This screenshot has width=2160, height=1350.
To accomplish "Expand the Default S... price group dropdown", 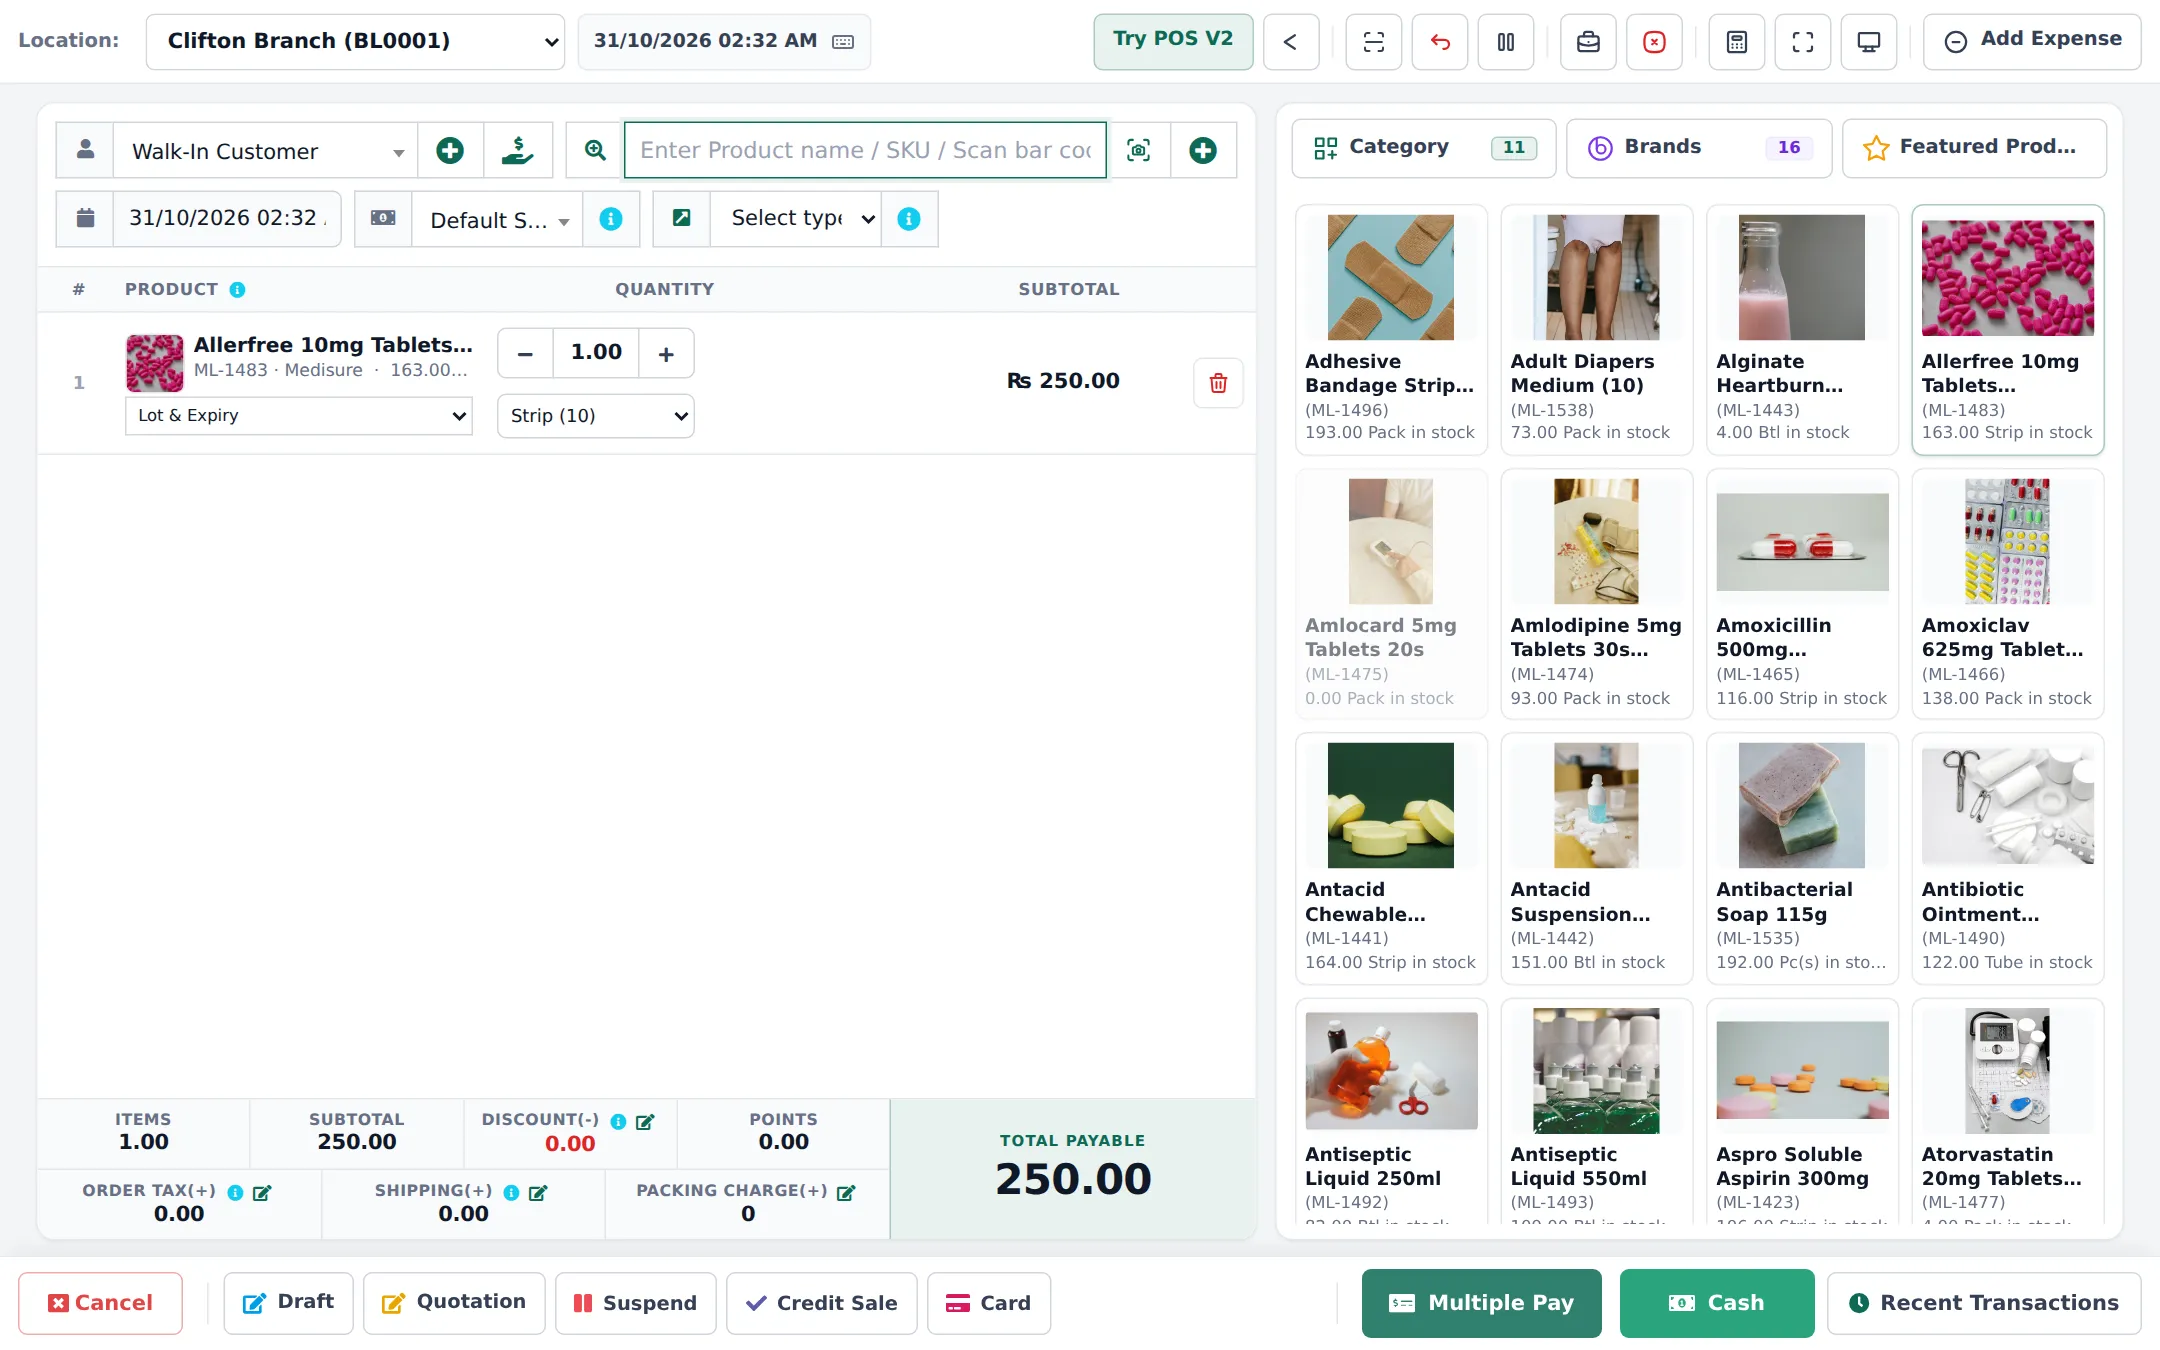I will [497, 219].
